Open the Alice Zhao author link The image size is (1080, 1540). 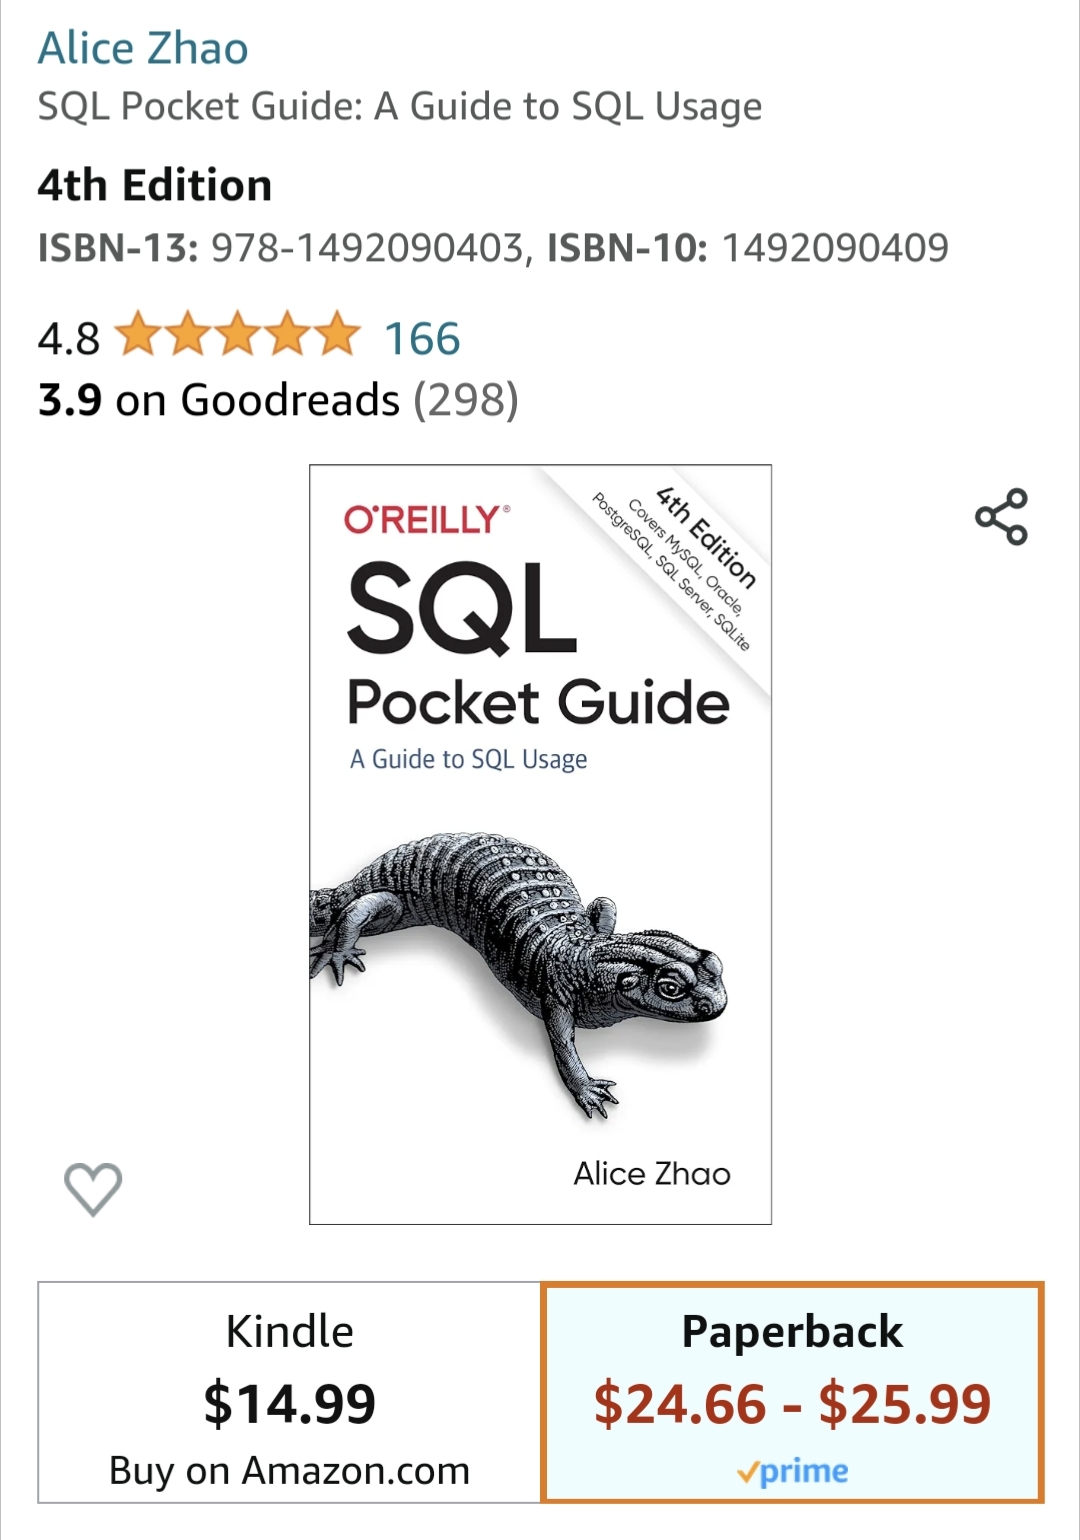[x=143, y=48]
